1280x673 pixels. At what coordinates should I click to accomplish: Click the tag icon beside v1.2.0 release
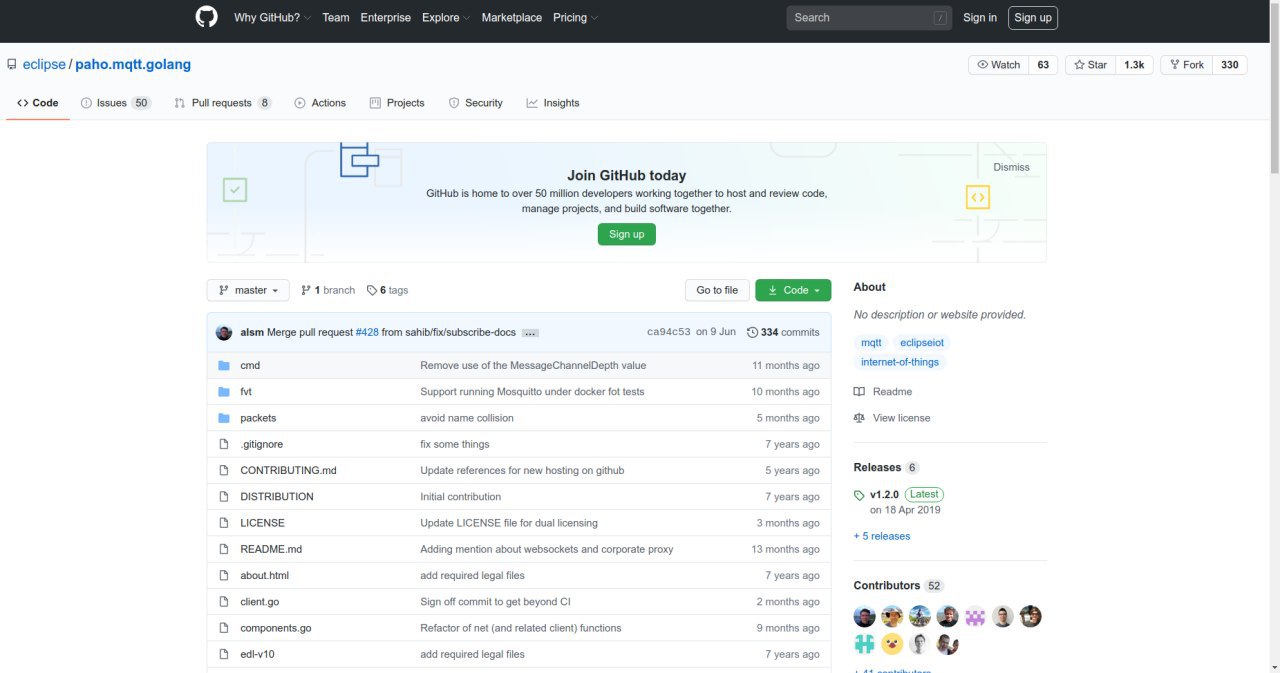(x=859, y=495)
